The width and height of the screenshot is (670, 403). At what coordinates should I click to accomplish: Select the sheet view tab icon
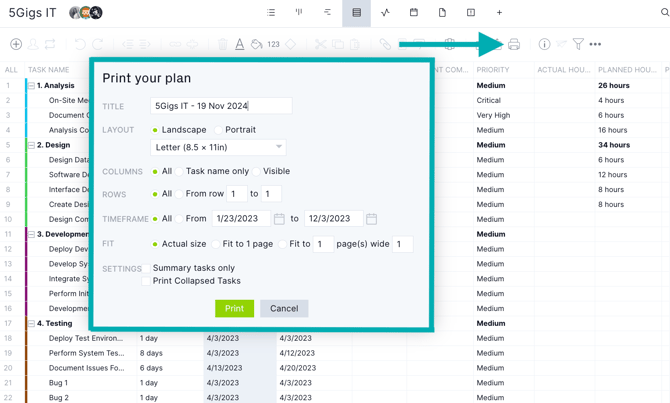356,13
